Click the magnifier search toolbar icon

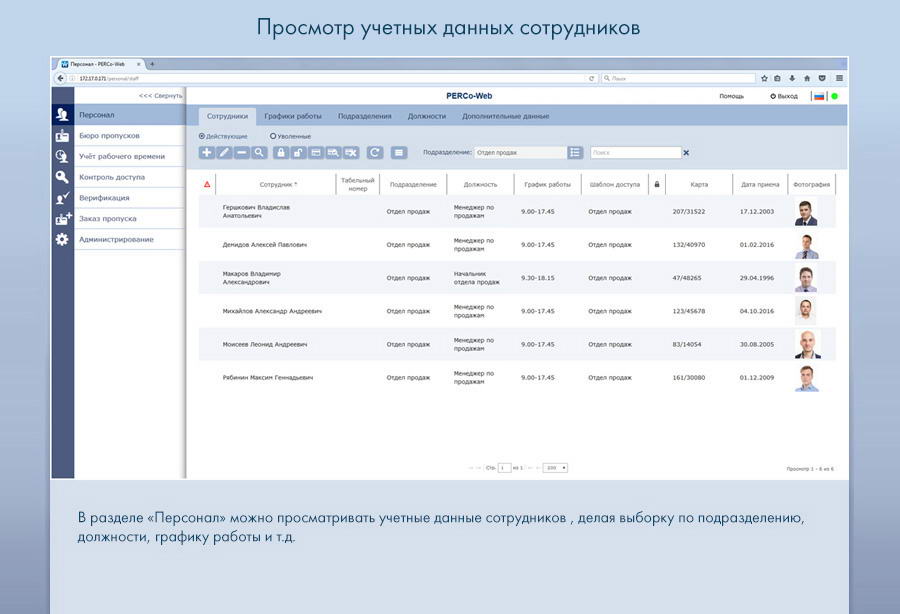(259, 153)
